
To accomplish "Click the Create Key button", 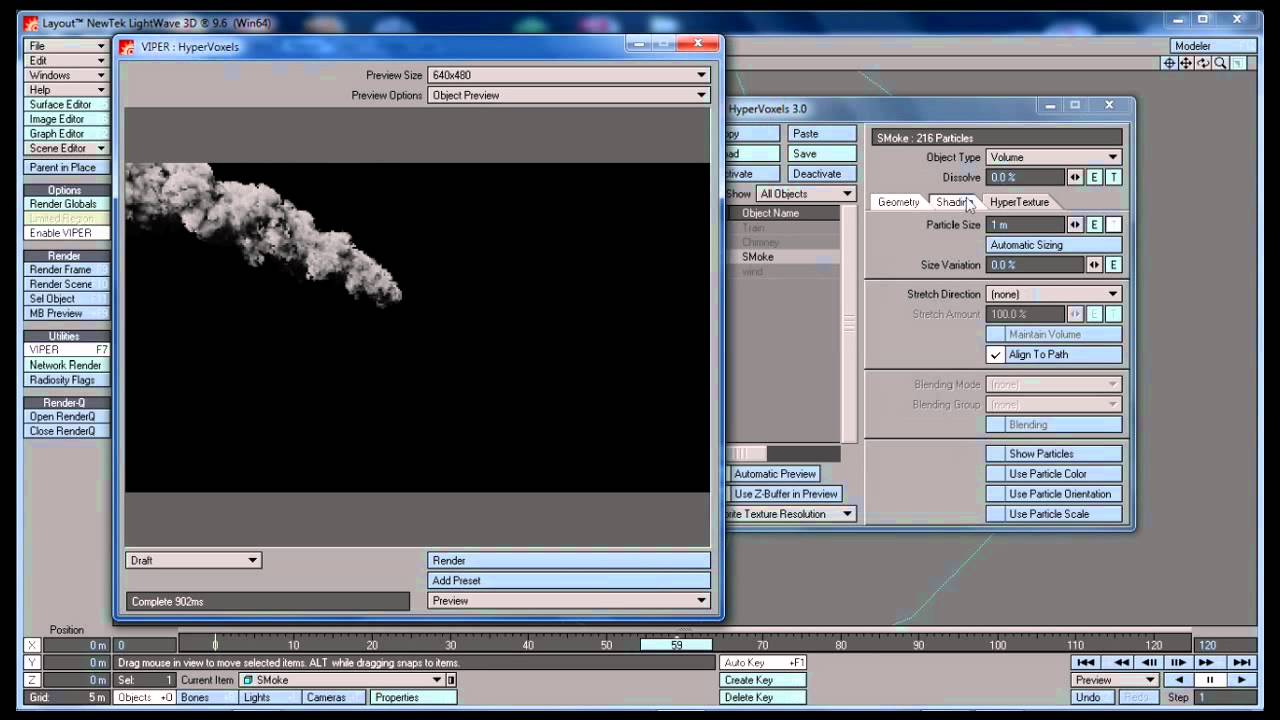I will [763, 680].
